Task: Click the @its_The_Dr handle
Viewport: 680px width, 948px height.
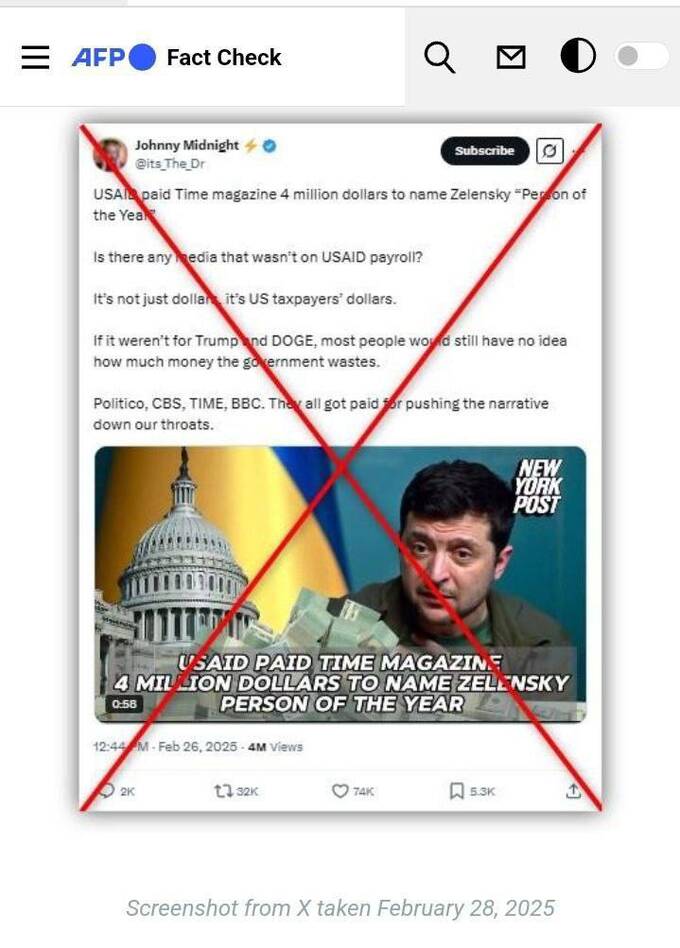Action: [x=170, y=164]
